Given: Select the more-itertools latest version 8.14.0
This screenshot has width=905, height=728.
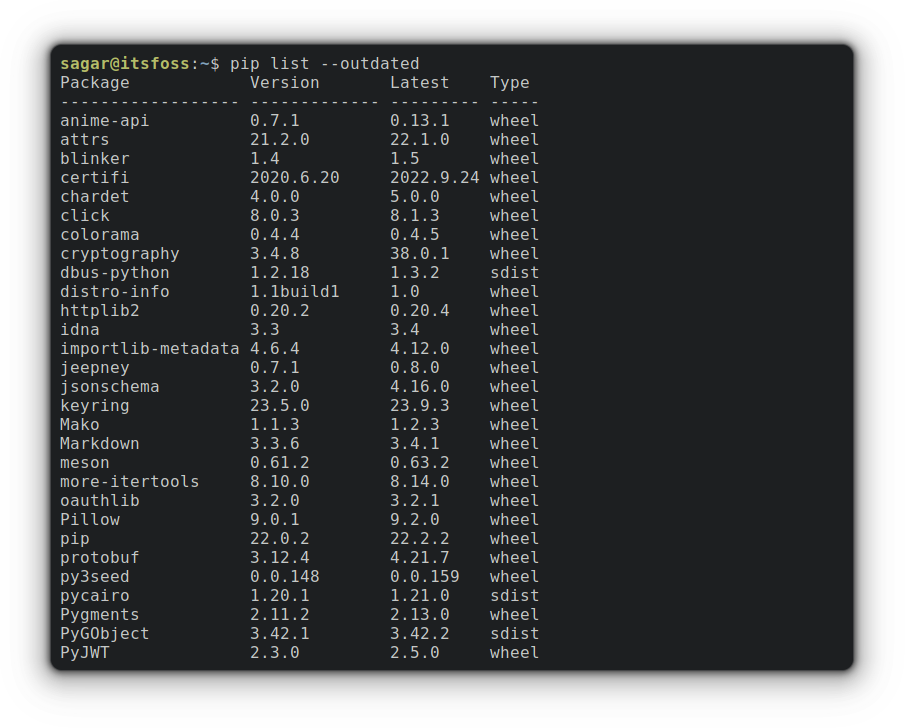Looking at the screenshot, I should 418,481.
